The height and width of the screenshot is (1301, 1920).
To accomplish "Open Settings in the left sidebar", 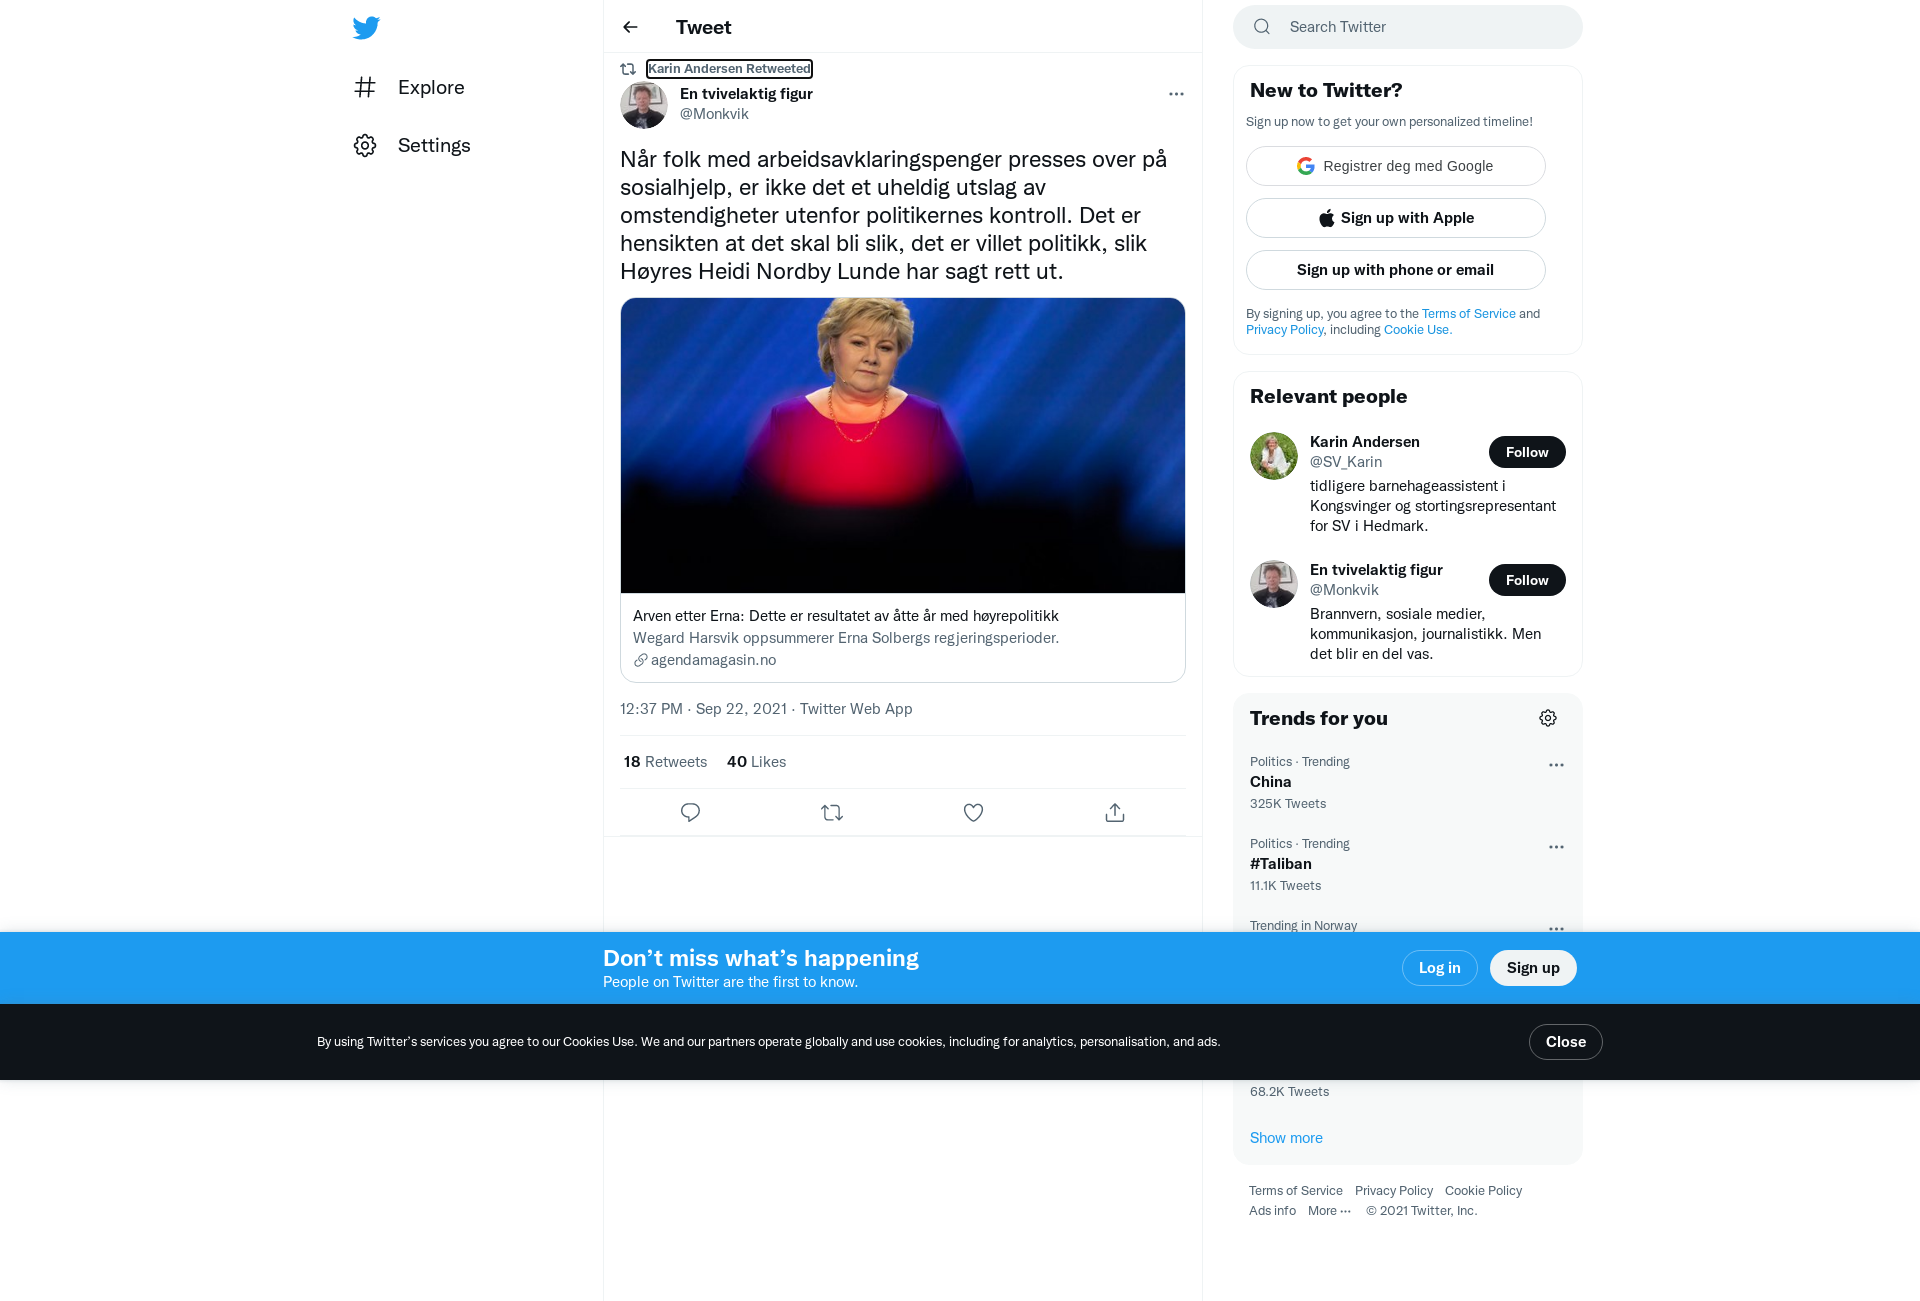I will 412,145.
